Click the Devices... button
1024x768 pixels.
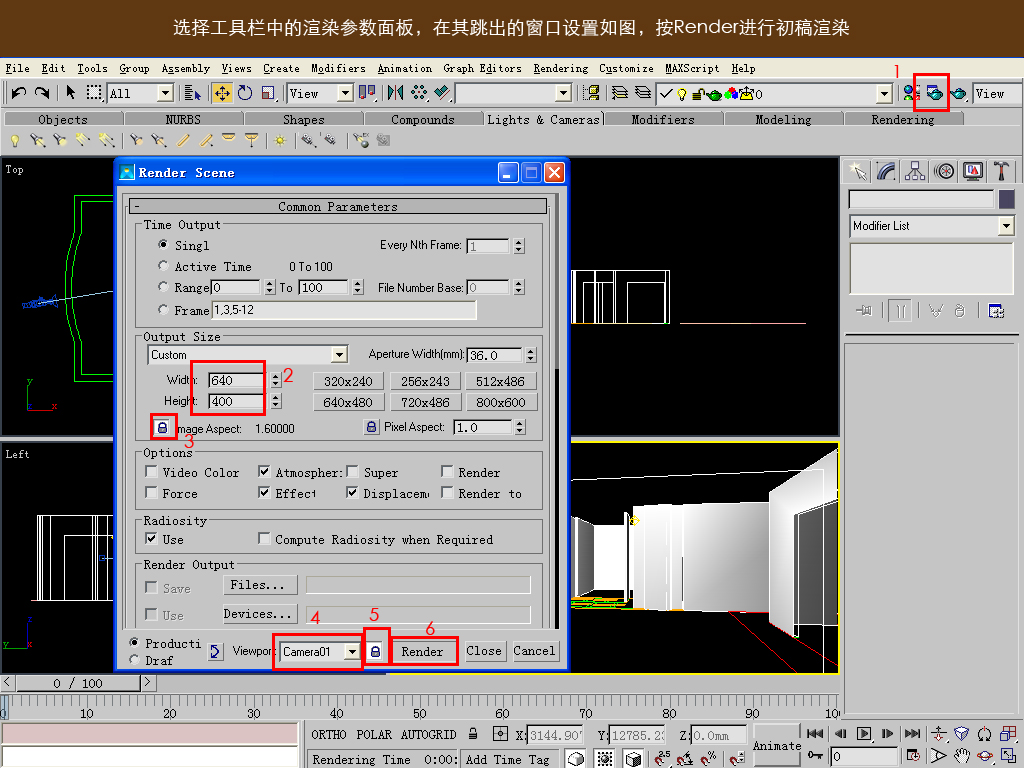(260, 614)
